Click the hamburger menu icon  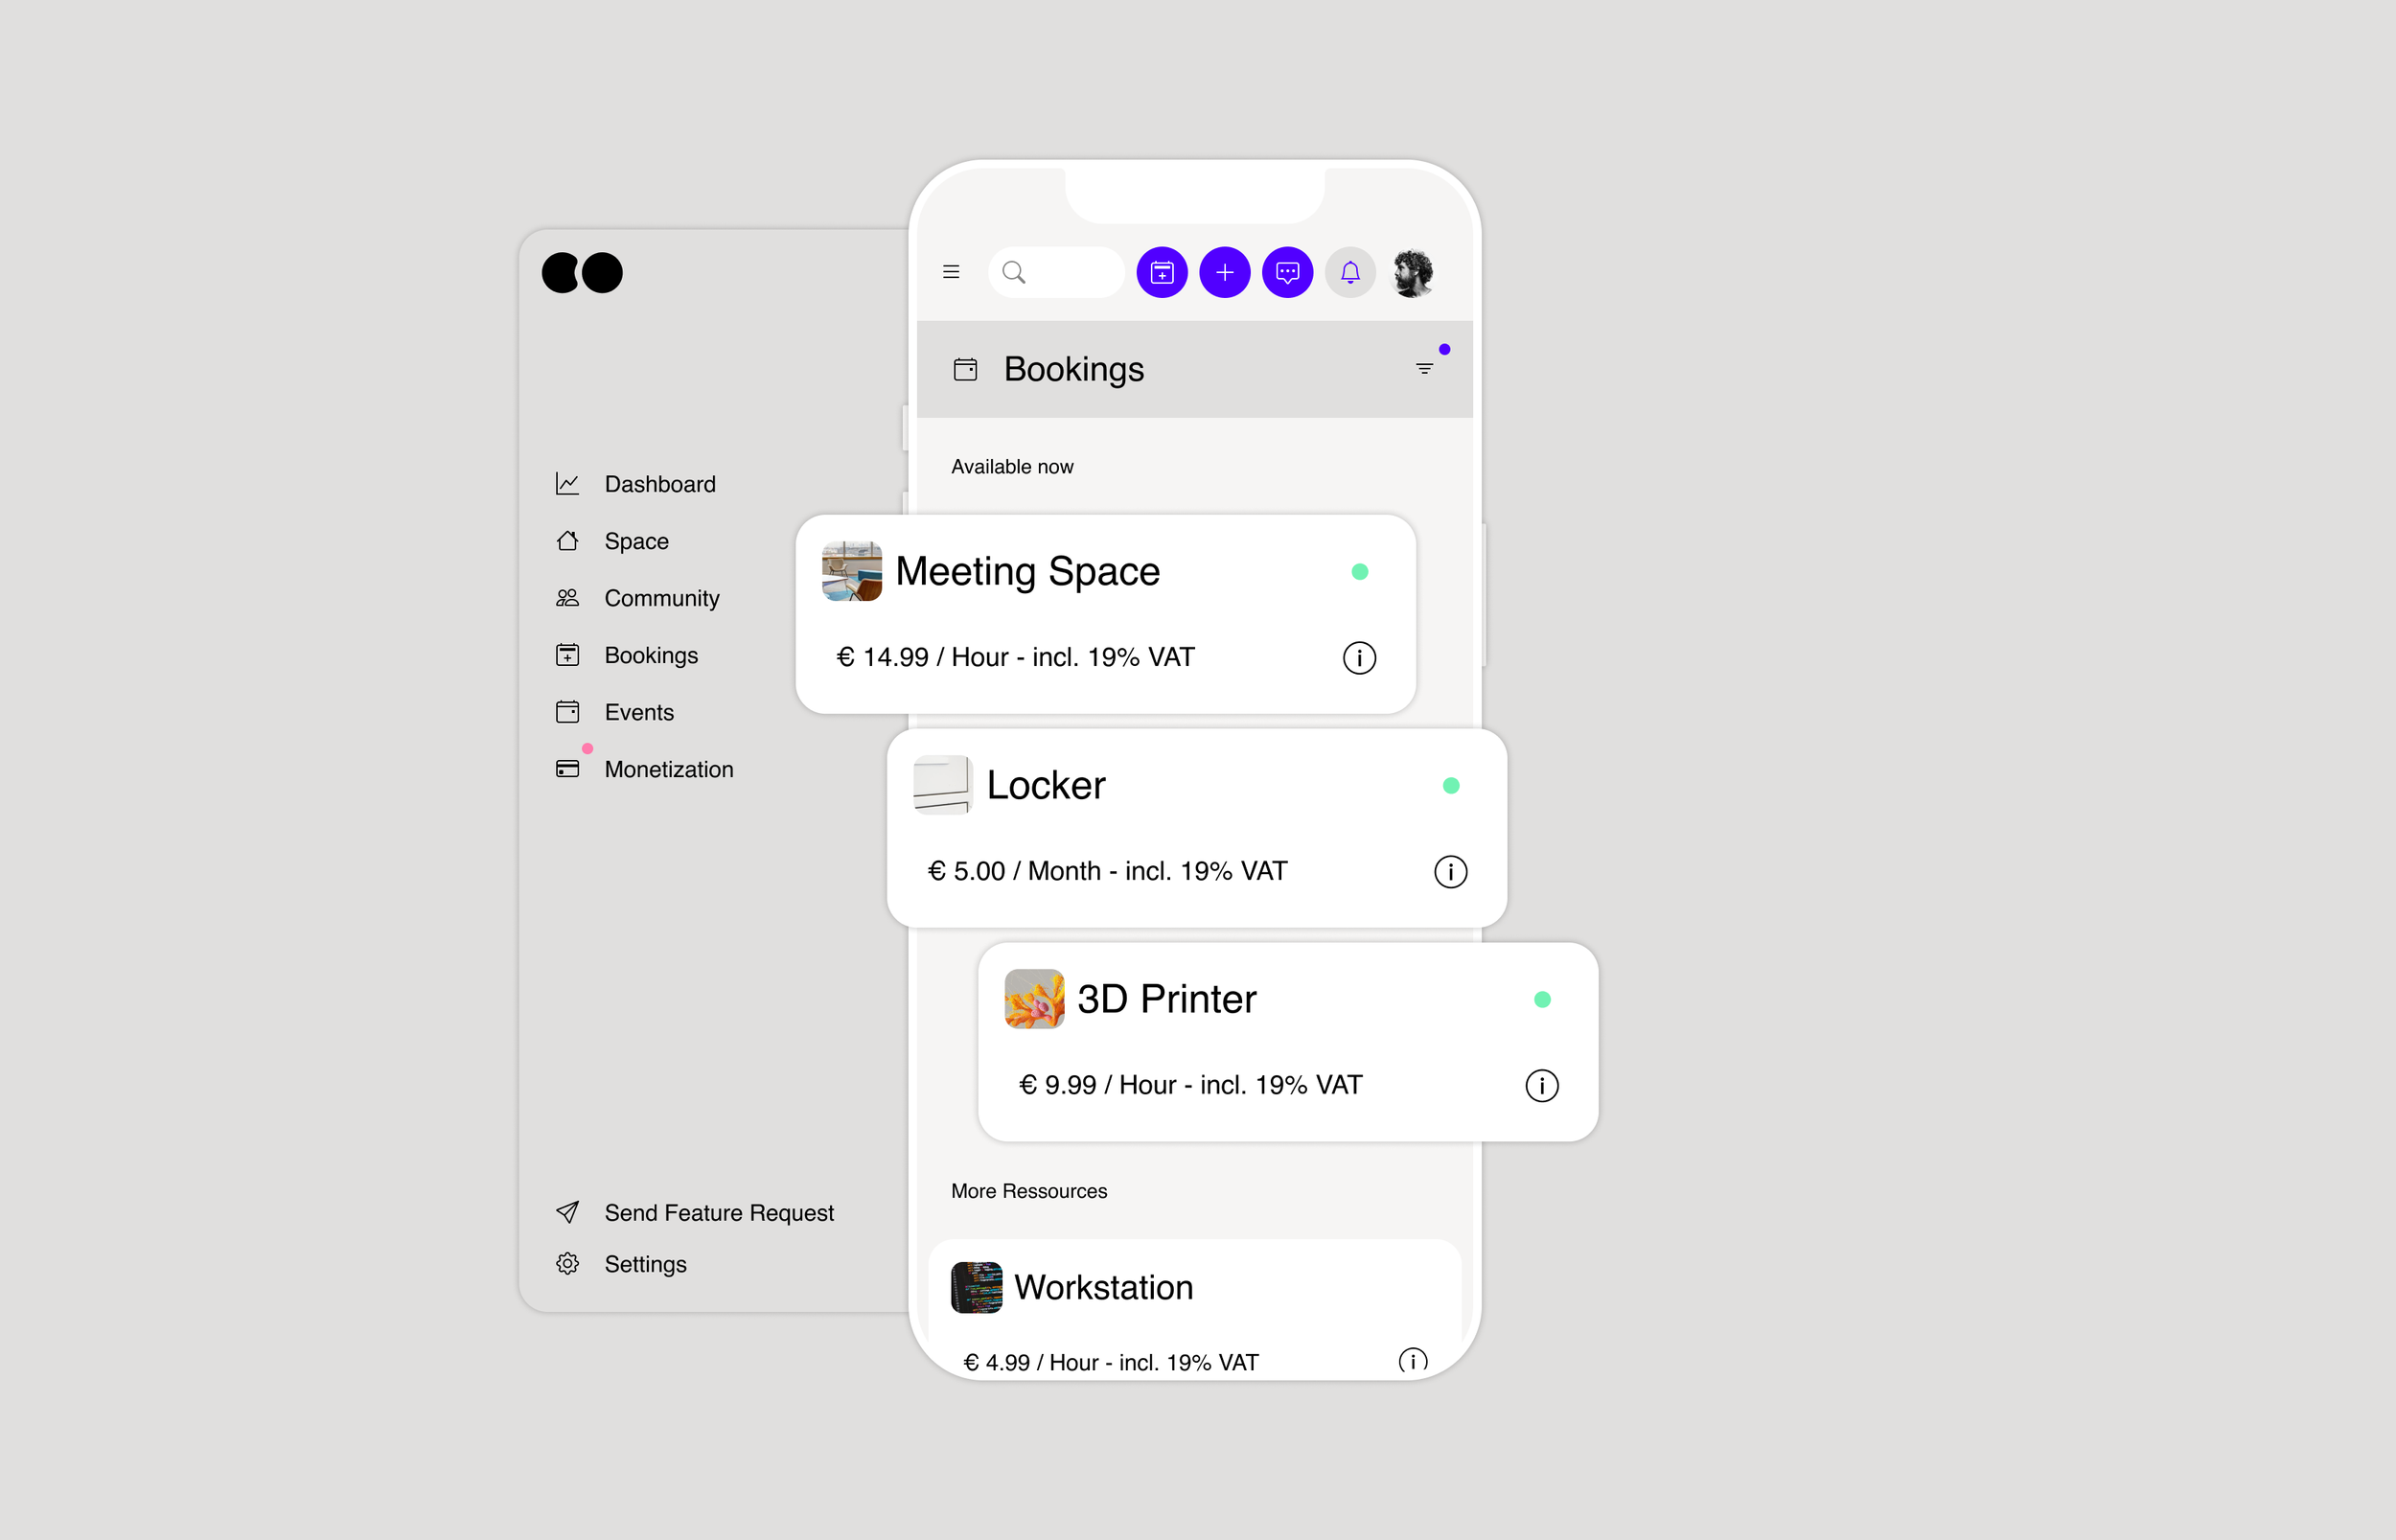click(952, 270)
